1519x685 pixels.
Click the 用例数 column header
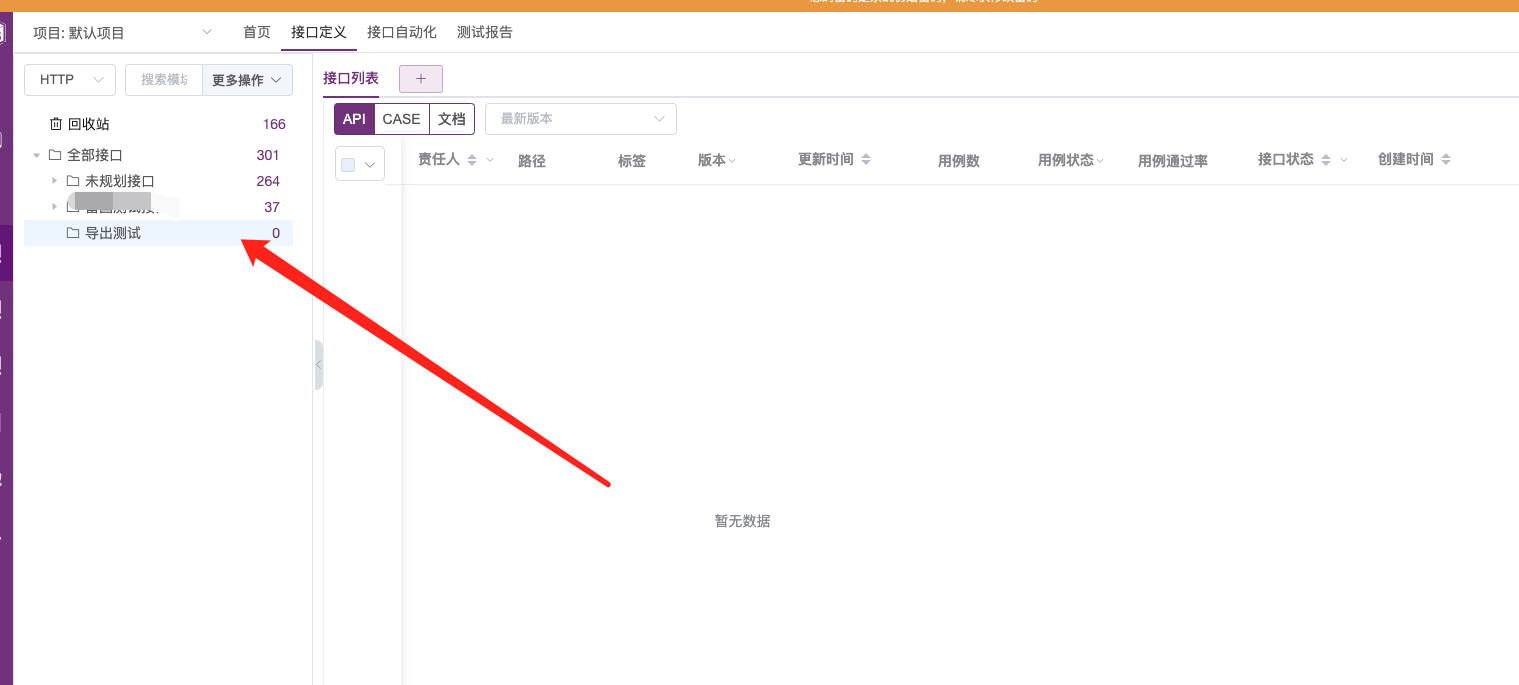coord(959,161)
